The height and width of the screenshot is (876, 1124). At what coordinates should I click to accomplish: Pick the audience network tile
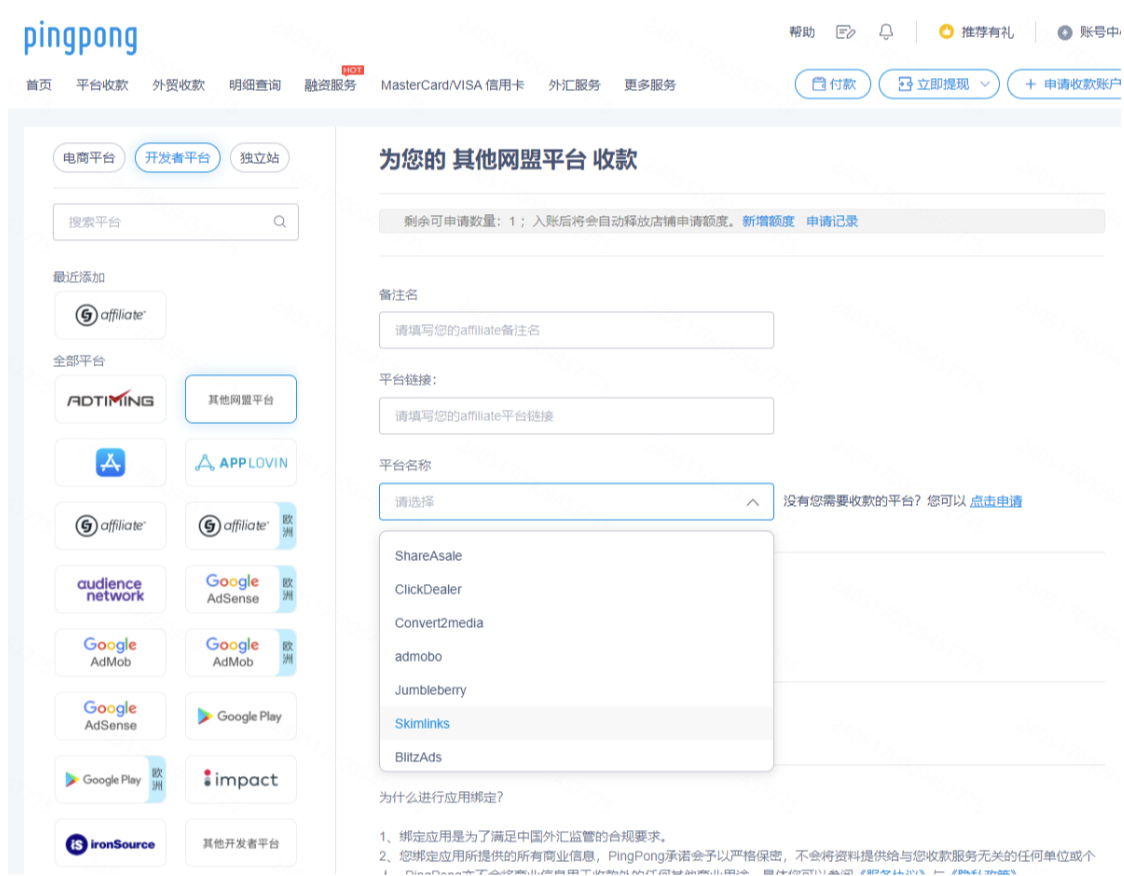coord(110,589)
